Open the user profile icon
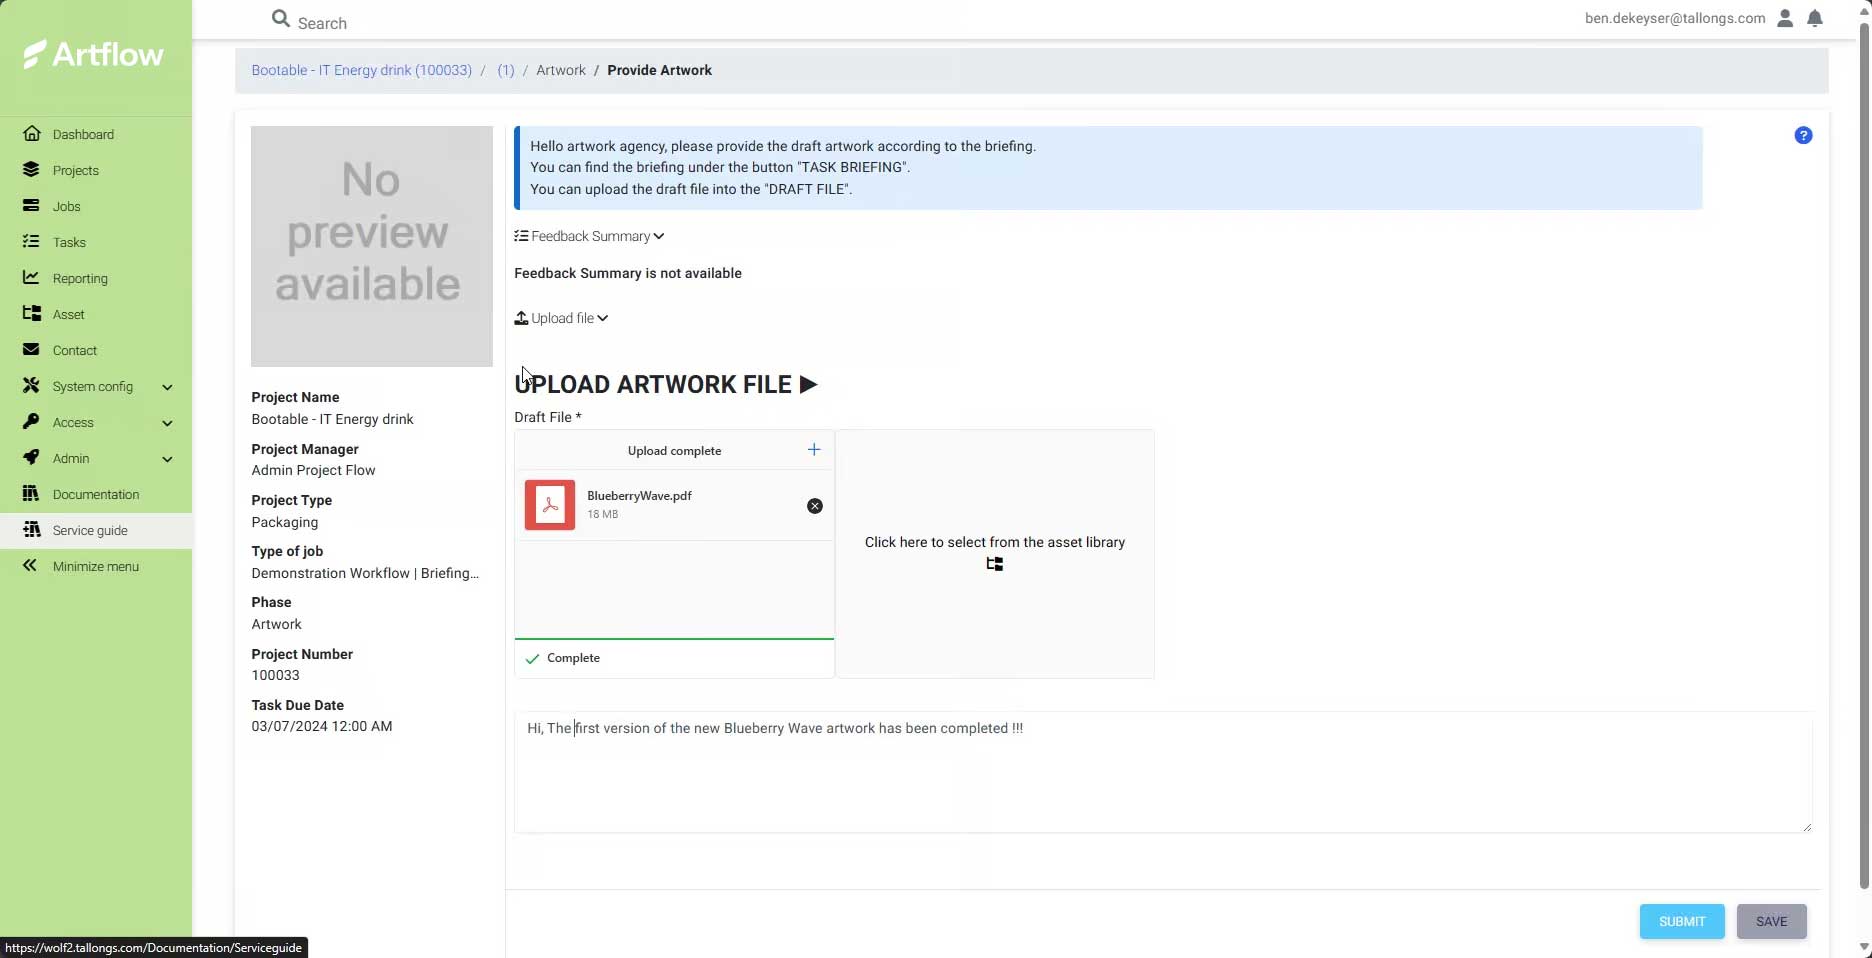The height and width of the screenshot is (958, 1872). pos(1785,18)
